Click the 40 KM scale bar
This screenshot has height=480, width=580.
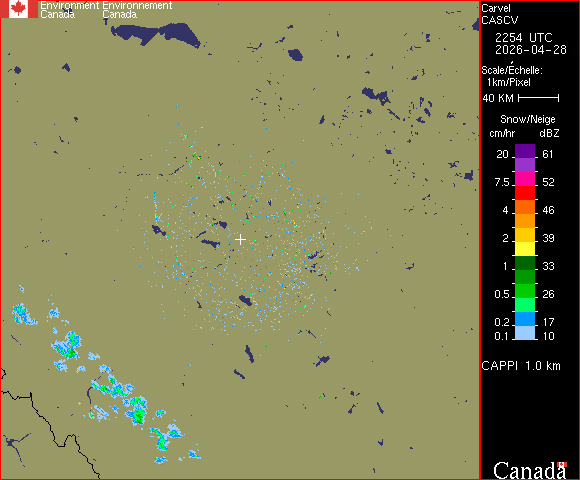[x=539, y=98]
